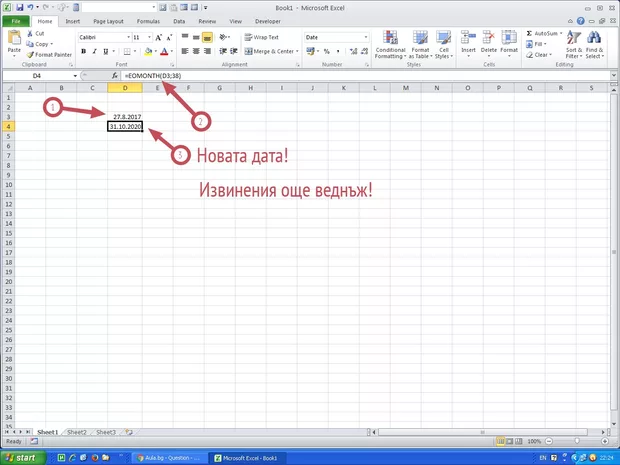Open the Name Box dropdown next to D4

pyautogui.click(x=75, y=76)
